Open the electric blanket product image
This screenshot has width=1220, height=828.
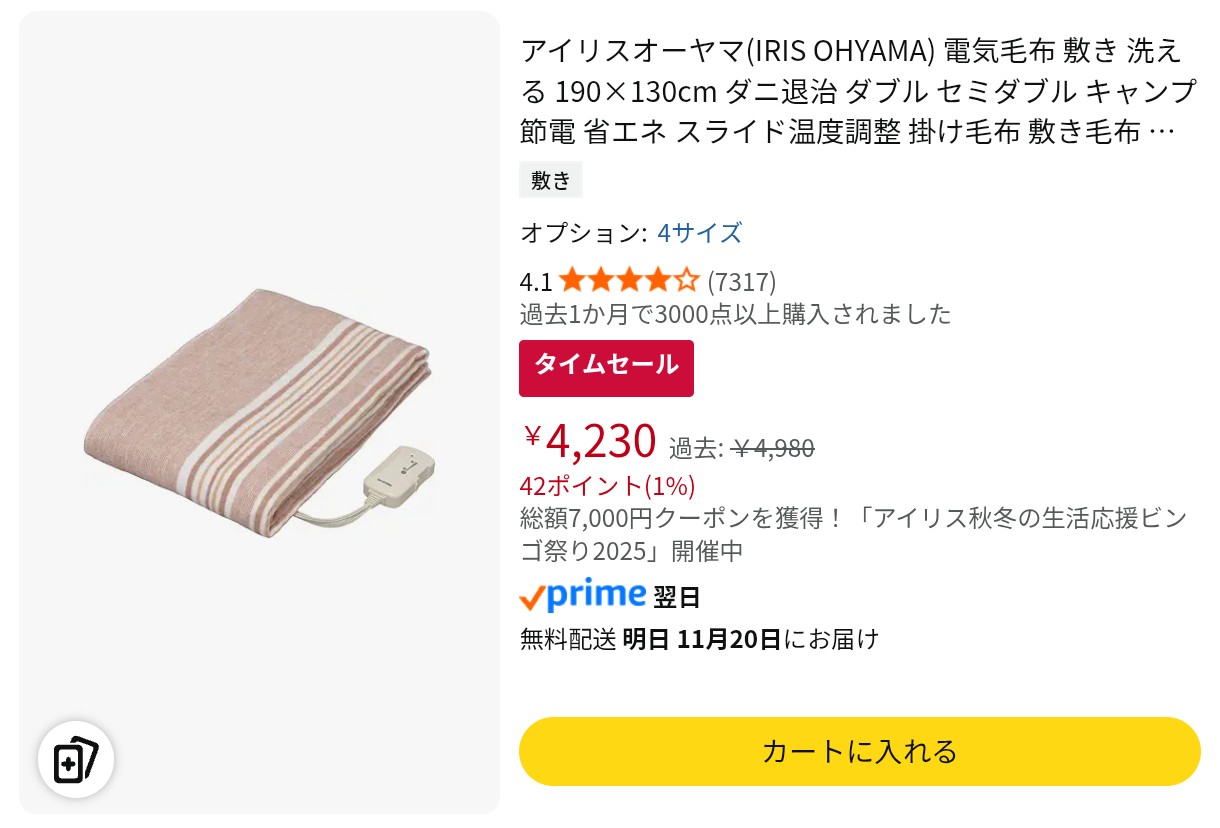tap(259, 411)
